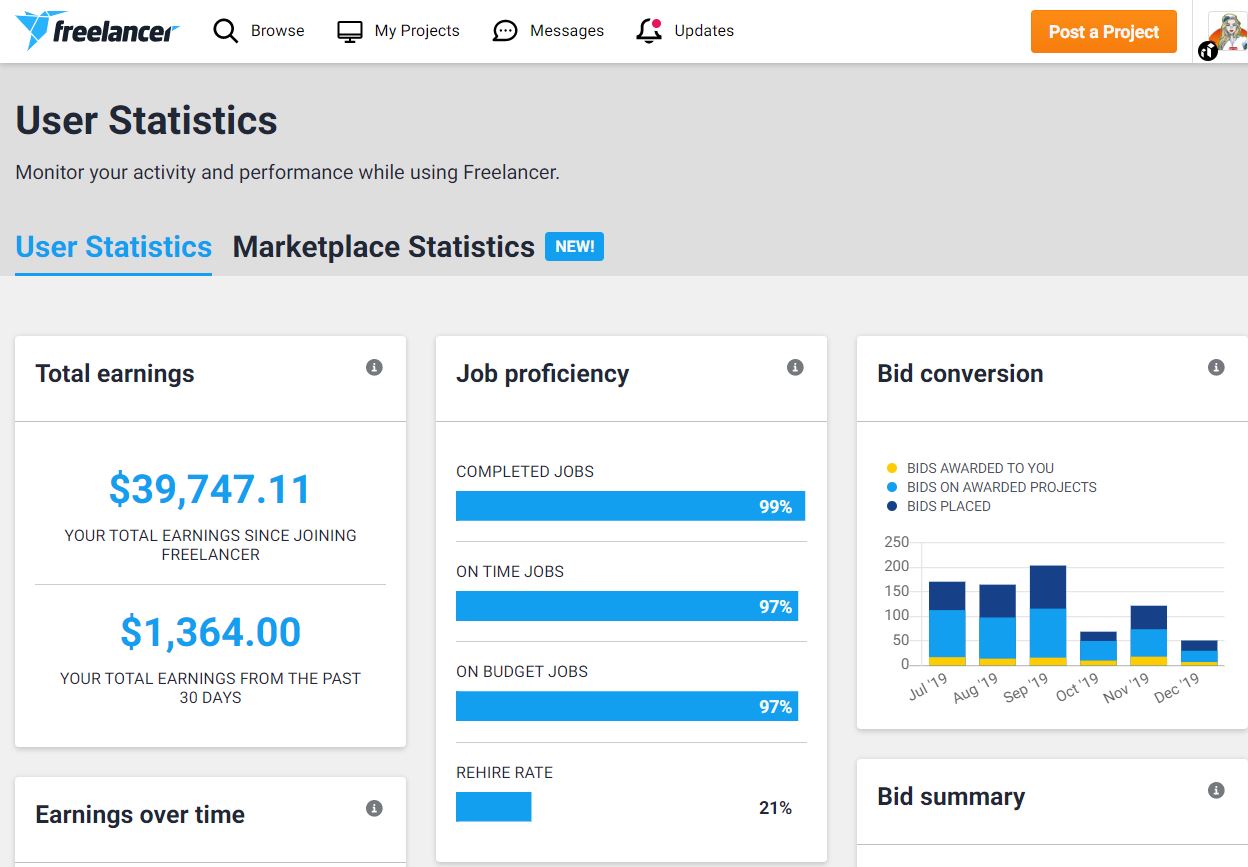Image resolution: width=1248 pixels, height=867 pixels.
Task: Check Updates with the bell icon
Action: click(x=648, y=30)
